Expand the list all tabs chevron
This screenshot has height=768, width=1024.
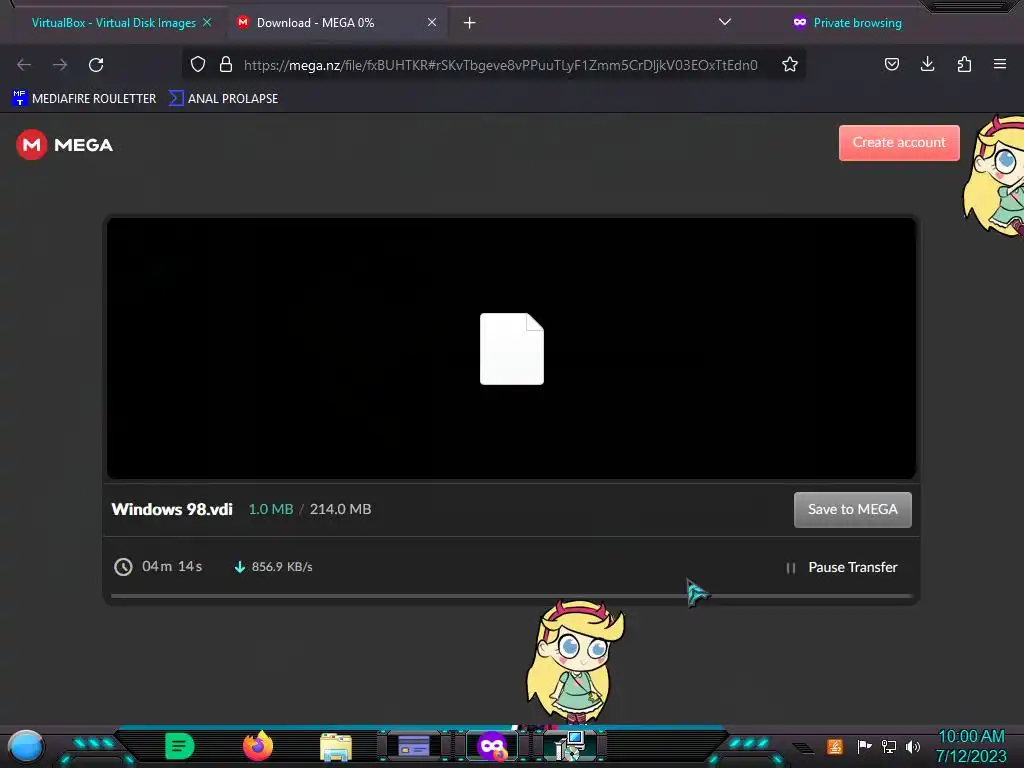coord(724,22)
